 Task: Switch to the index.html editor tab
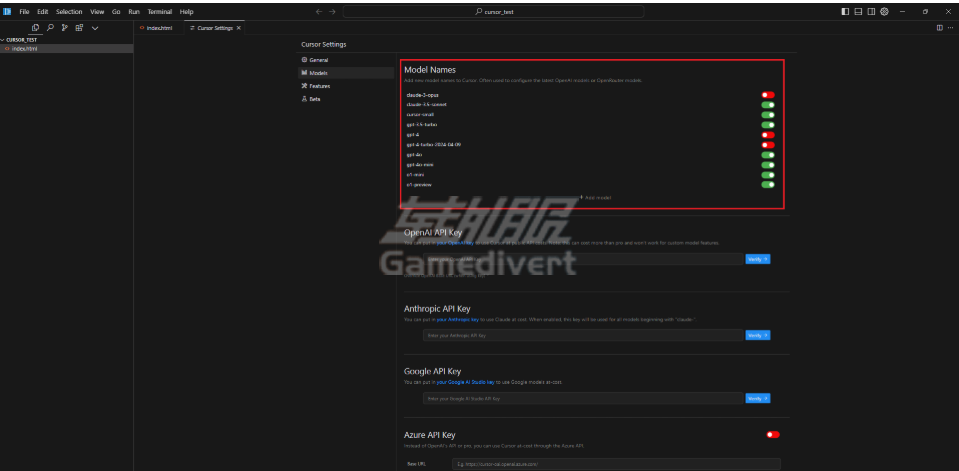pyautogui.click(x=158, y=28)
